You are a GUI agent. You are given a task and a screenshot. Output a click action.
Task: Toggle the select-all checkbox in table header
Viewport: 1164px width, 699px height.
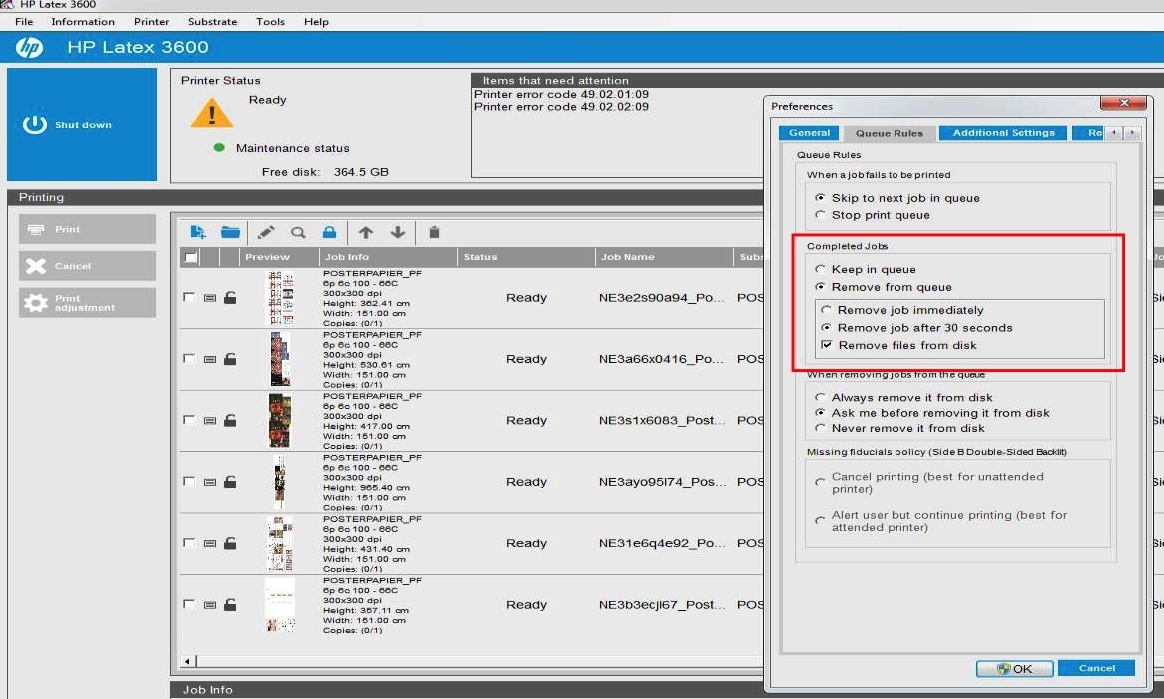(x=191, y=257)
